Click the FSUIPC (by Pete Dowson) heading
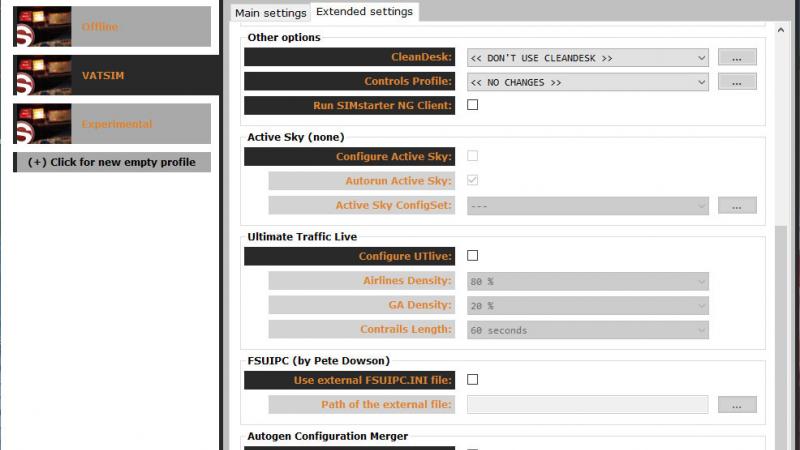Image resolution: width=800 pixels, height=450 pixels. pos(318,361)
